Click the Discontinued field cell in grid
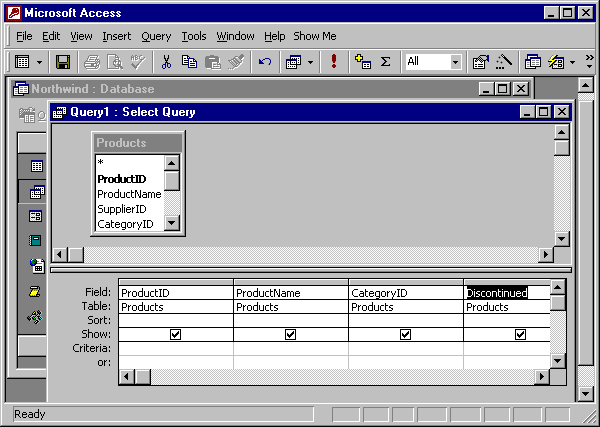 pyautogui.click(x=507, y=293)
